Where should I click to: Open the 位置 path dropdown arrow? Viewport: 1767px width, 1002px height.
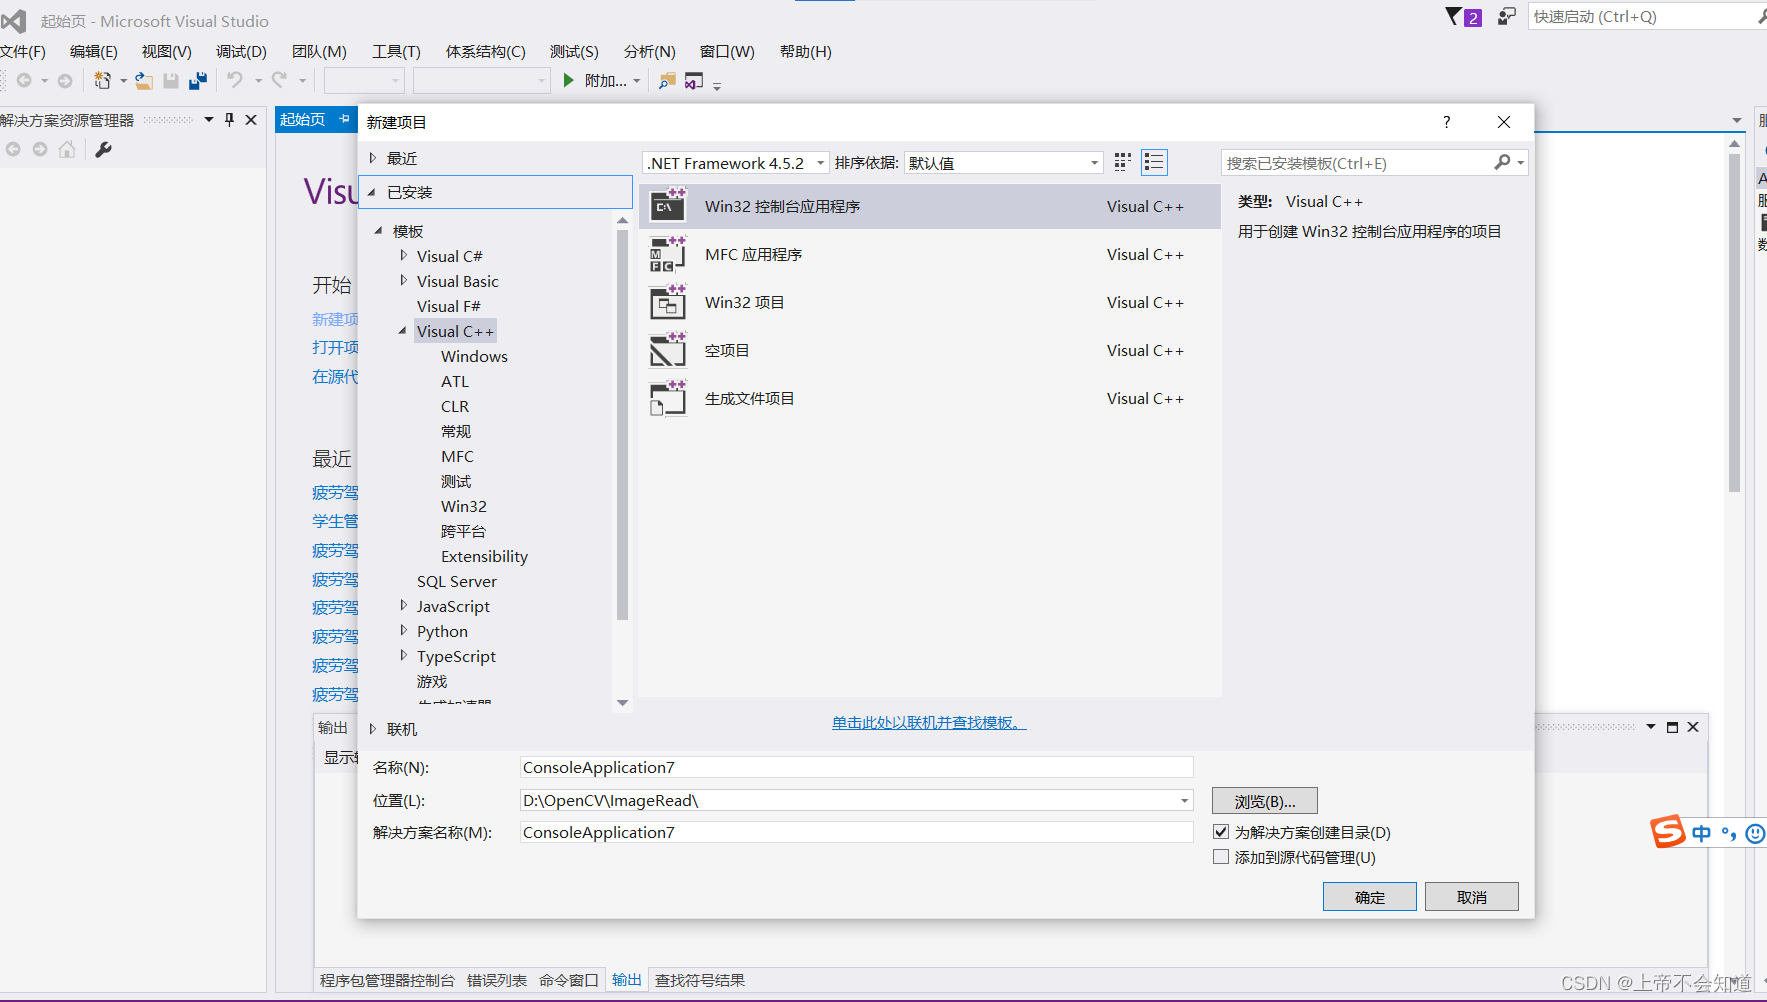coord(1185,800)
